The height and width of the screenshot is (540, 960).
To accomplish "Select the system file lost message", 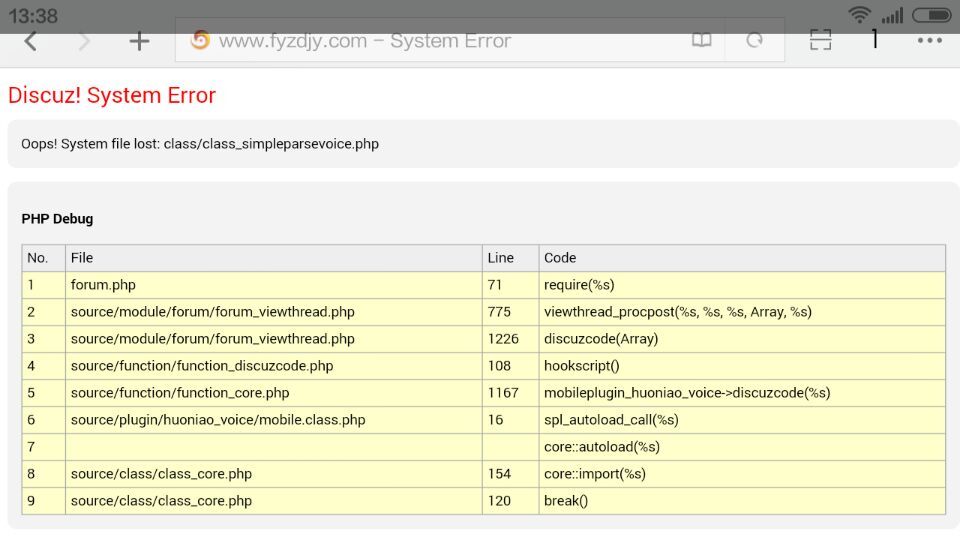I will 200,144.
